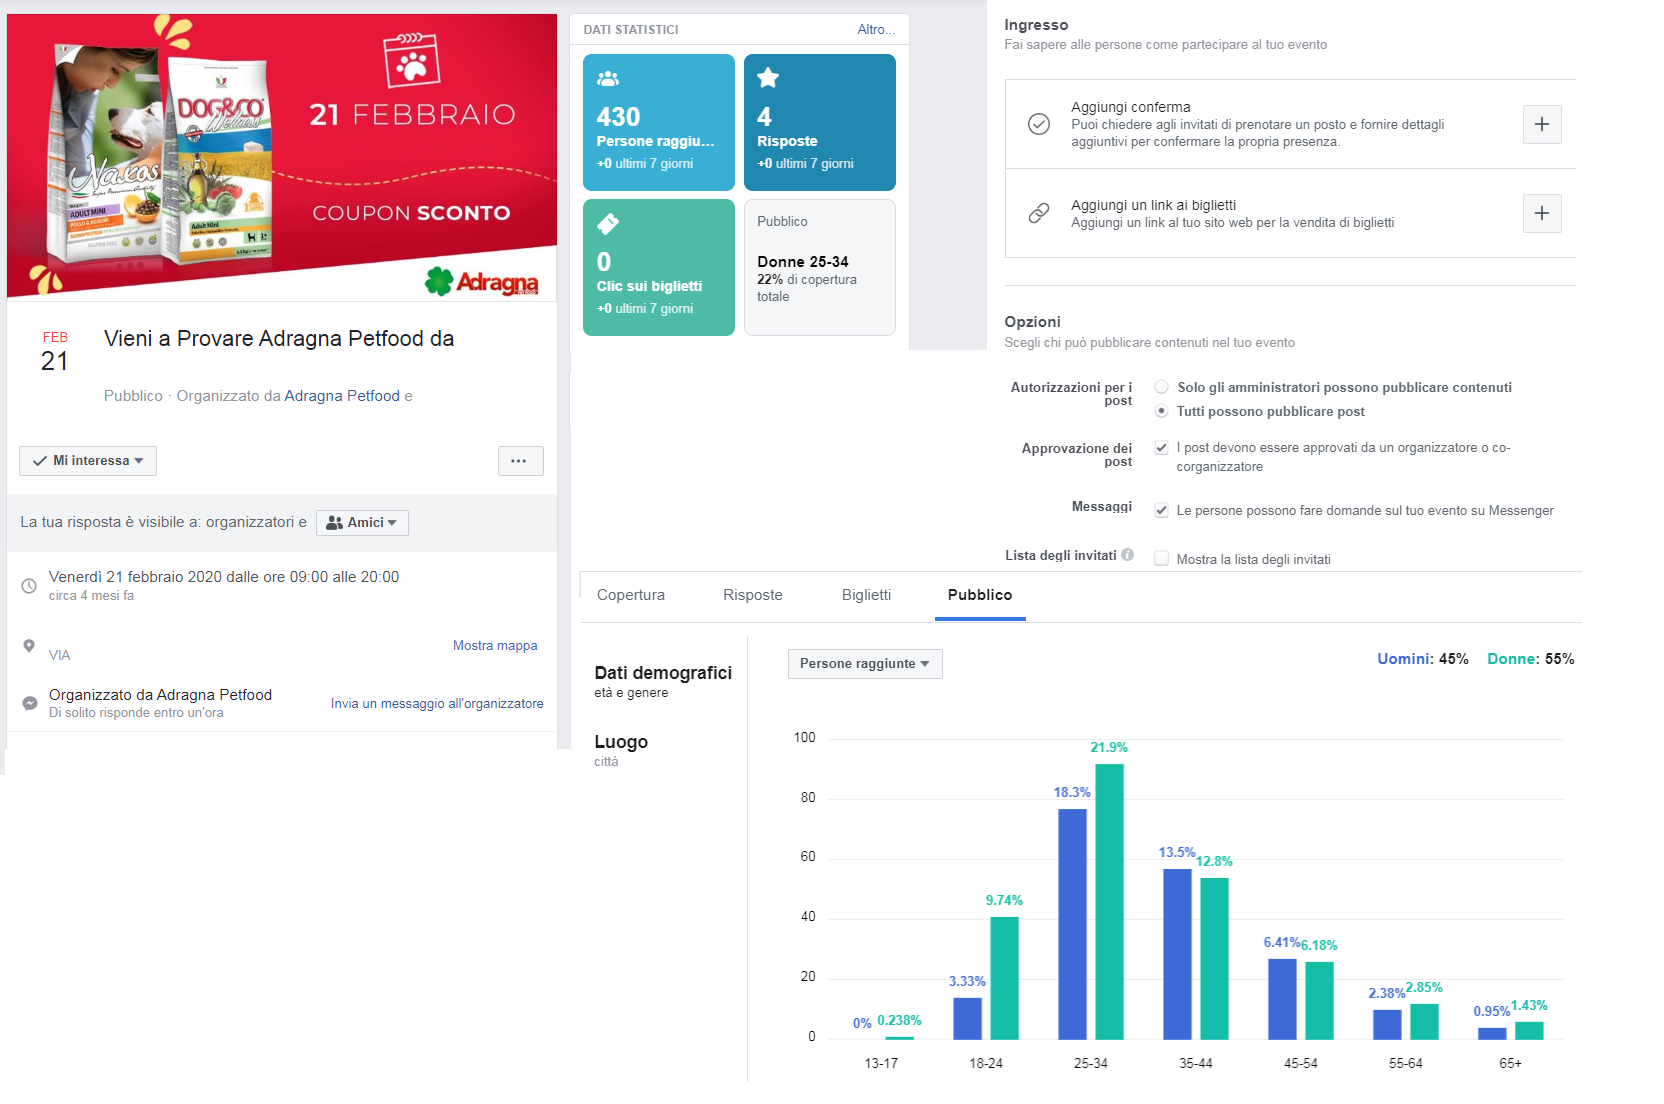1664x1104 pixels.
Task: Add ticket link with the plus button
Action: (x=1542, y=213)
